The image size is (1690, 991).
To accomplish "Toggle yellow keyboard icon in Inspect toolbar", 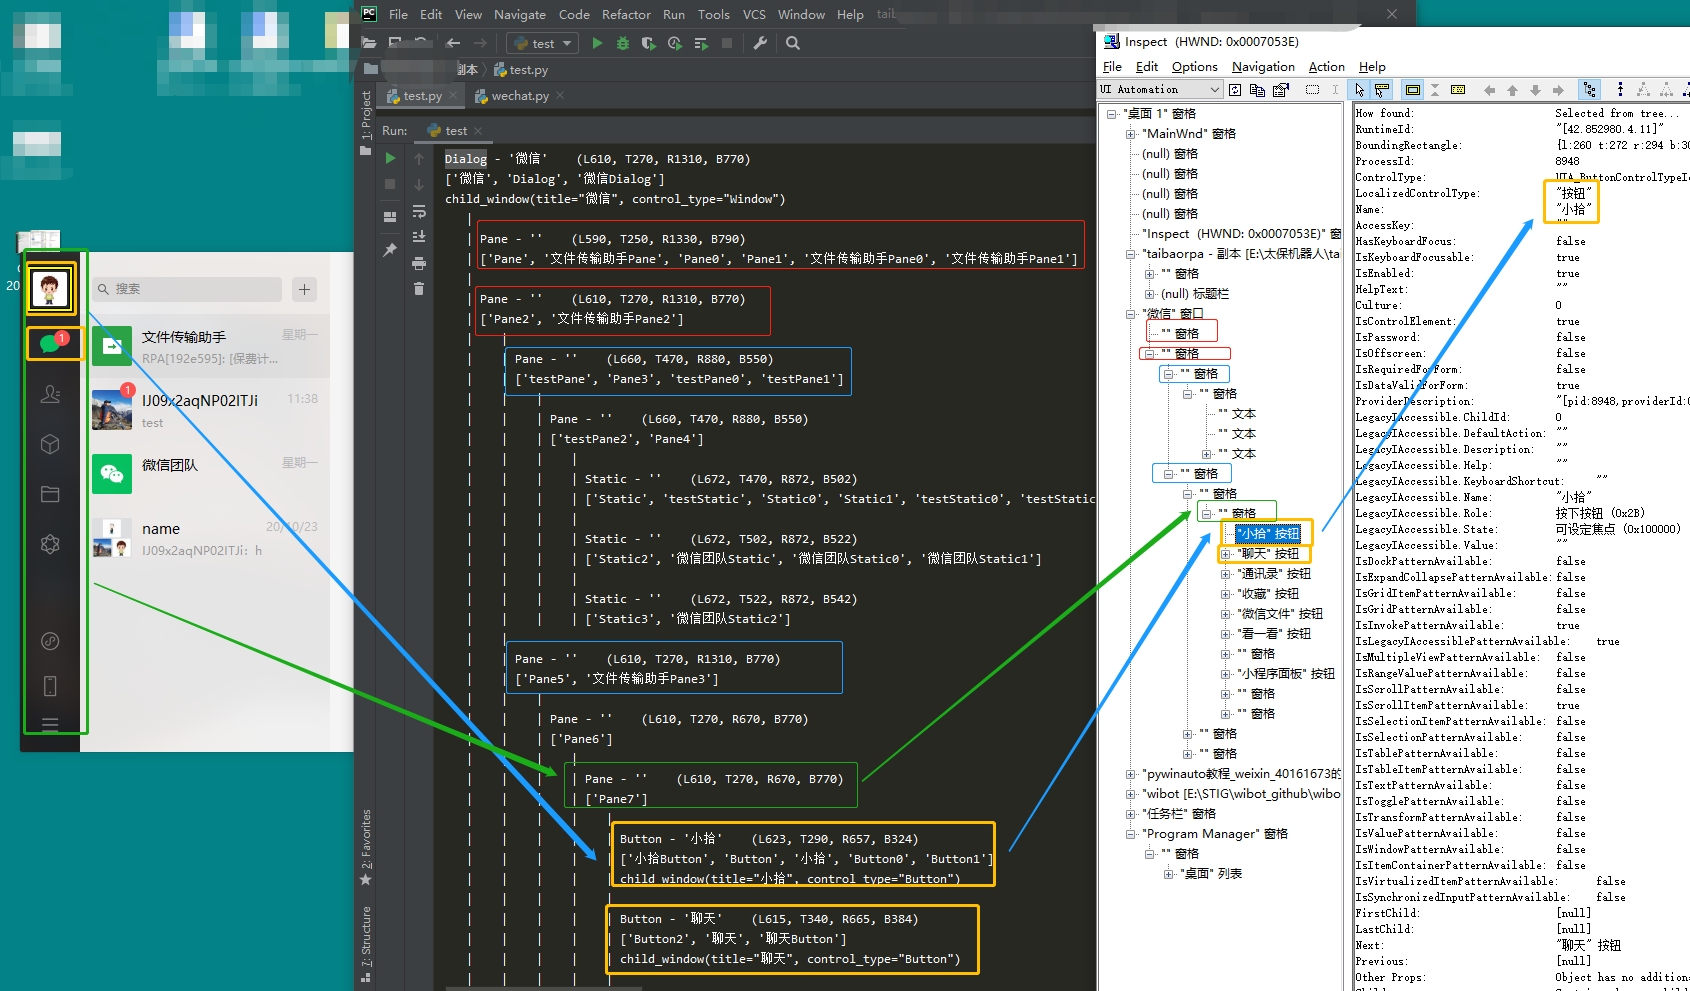I will coord(1458,89).
